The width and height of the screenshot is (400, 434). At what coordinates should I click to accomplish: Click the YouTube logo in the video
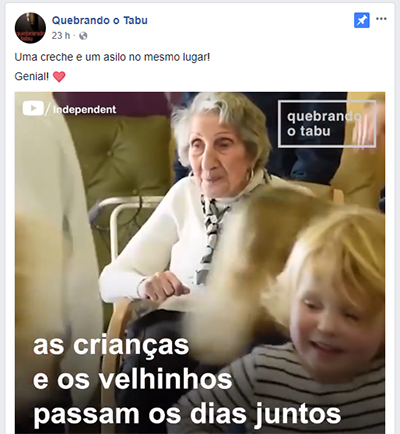[33, 108]
